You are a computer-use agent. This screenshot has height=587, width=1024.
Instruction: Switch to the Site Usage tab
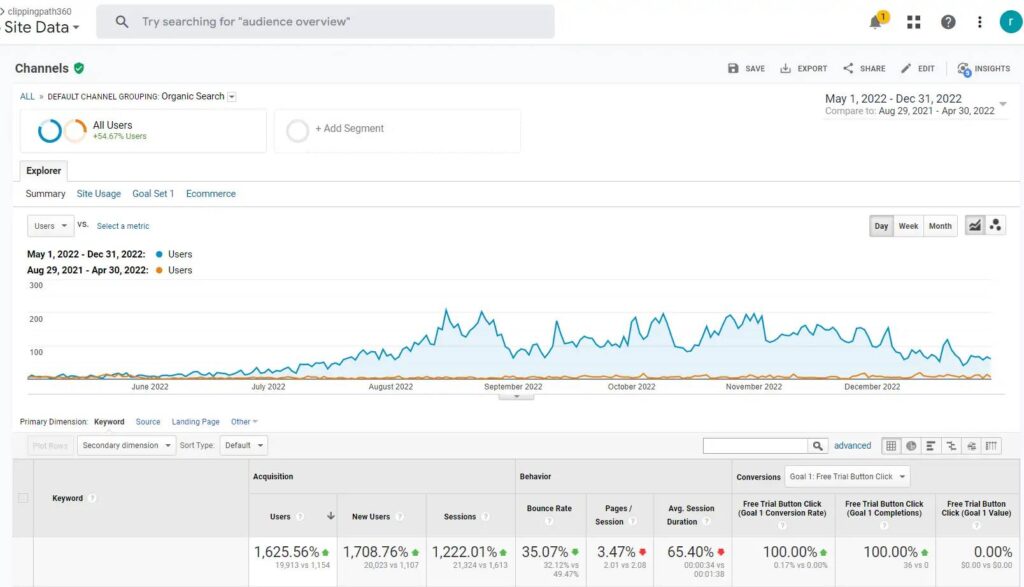click(99, 194)
